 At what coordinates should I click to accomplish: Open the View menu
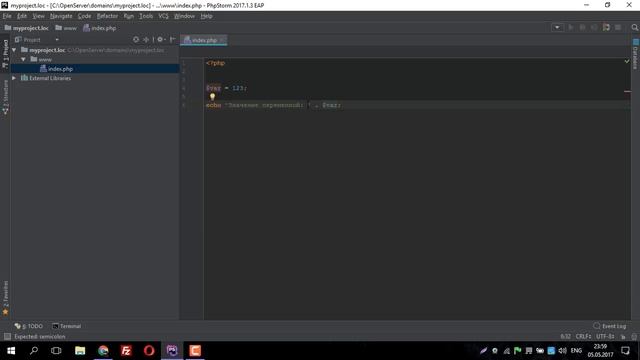(38, 16)
